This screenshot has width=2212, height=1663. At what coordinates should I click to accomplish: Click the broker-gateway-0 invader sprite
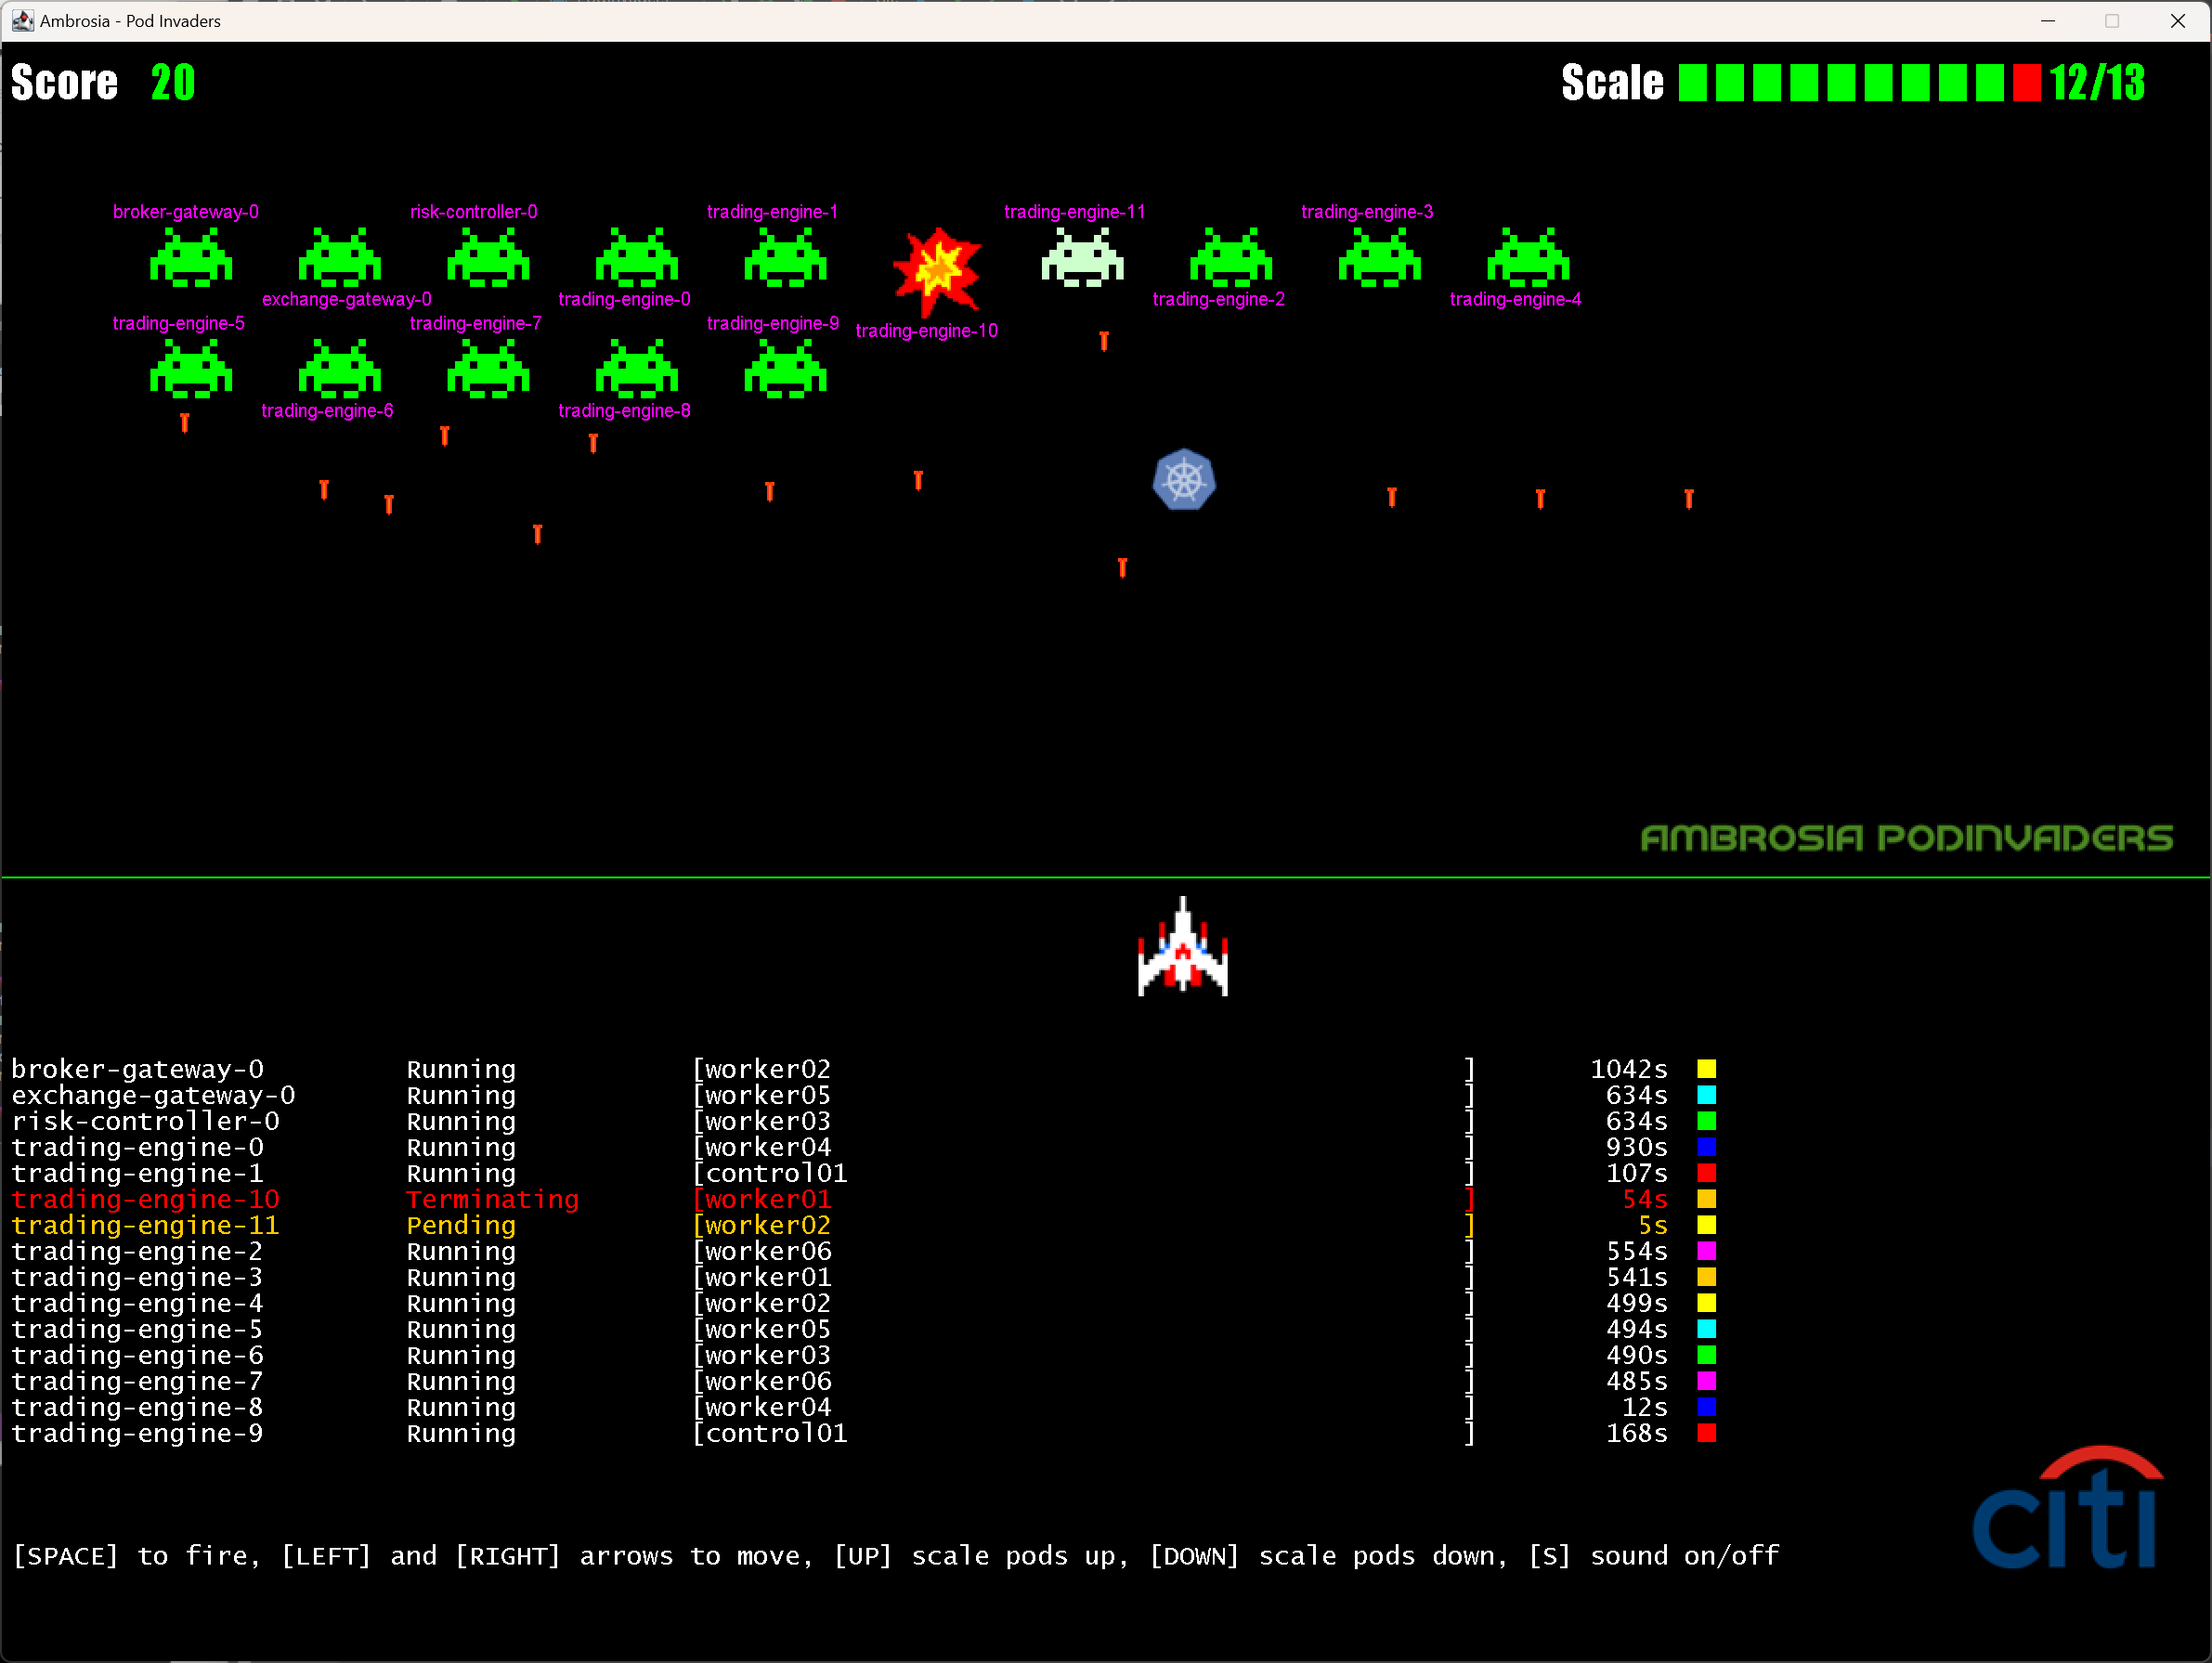click(x=190, y=257)
